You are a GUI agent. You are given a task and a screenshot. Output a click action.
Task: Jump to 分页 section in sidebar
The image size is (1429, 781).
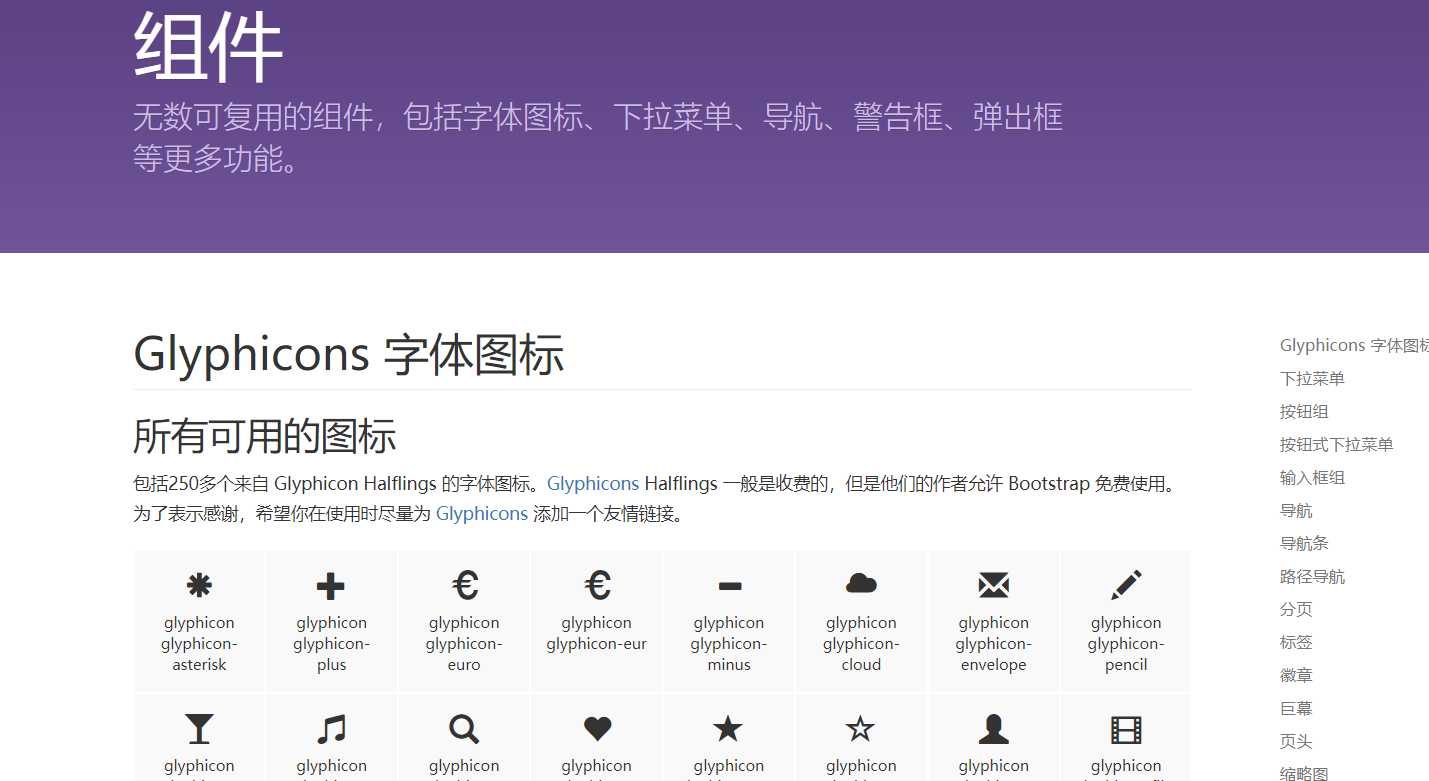coord(1296,609)
